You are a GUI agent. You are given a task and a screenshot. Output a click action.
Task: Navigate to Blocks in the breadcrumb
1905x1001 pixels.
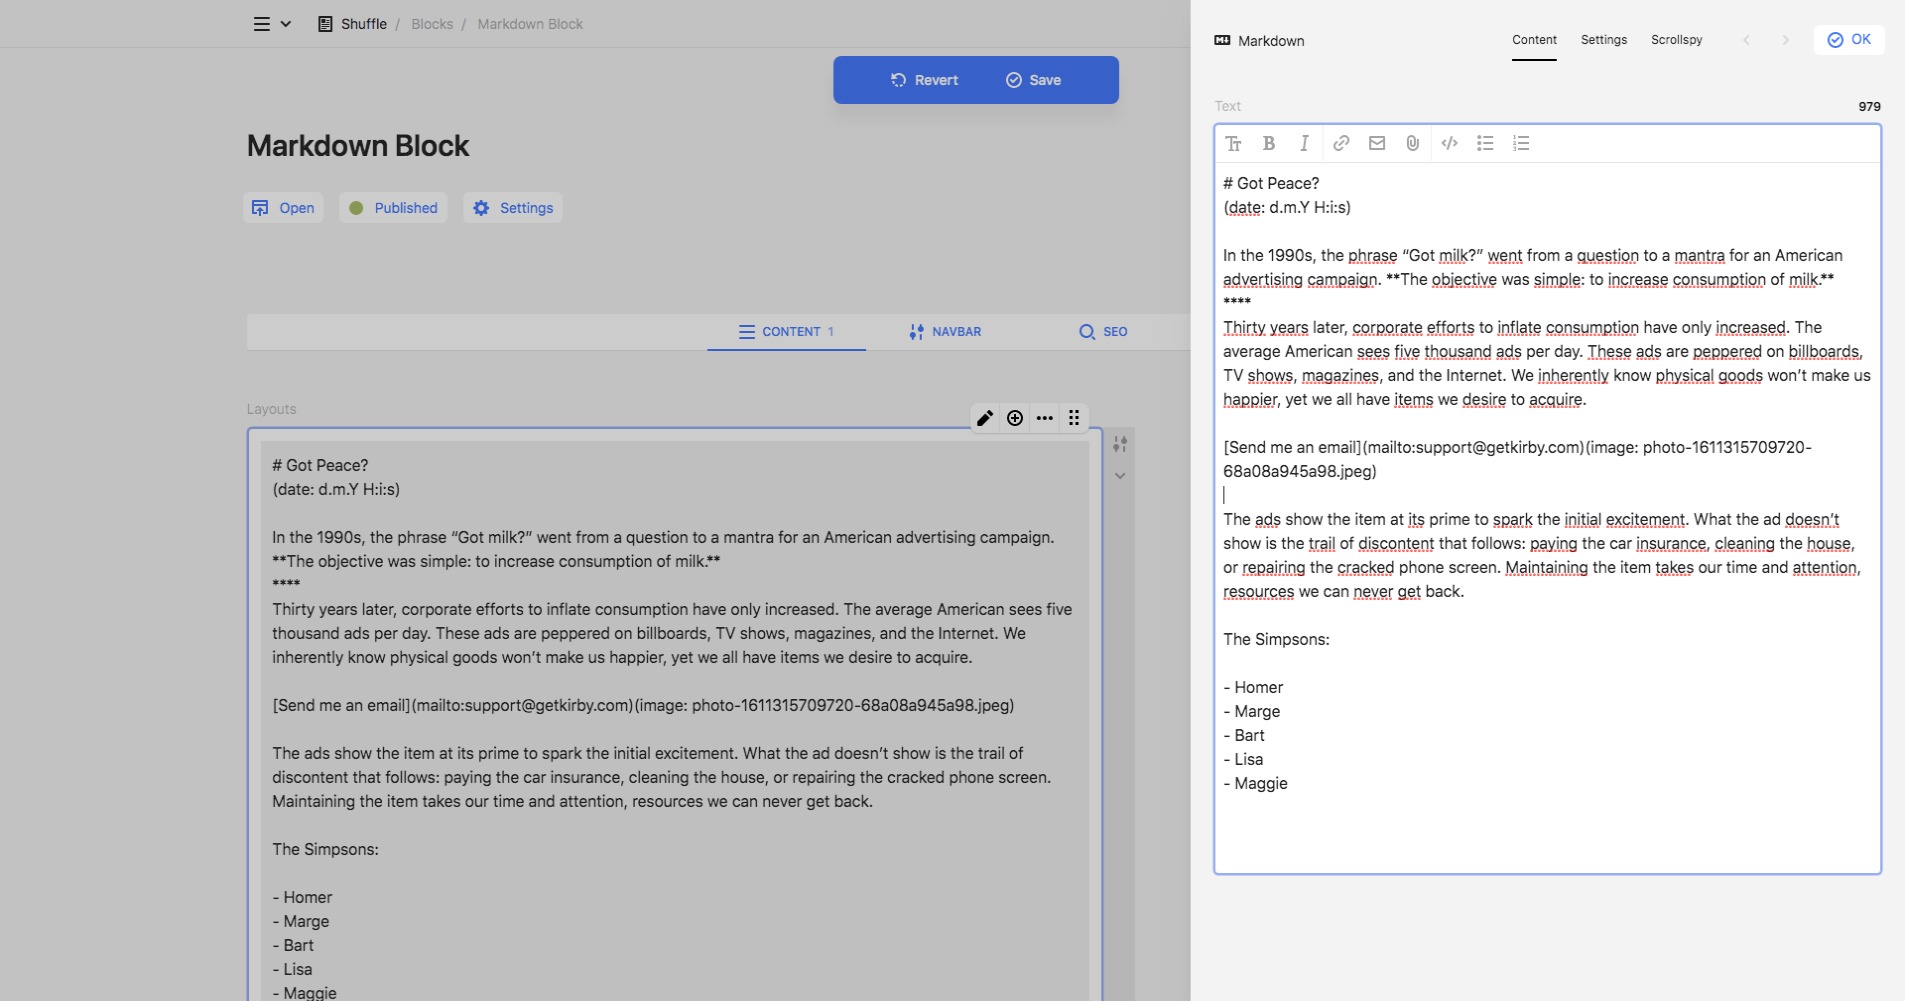pyautogui.click(x=432, y=24)
